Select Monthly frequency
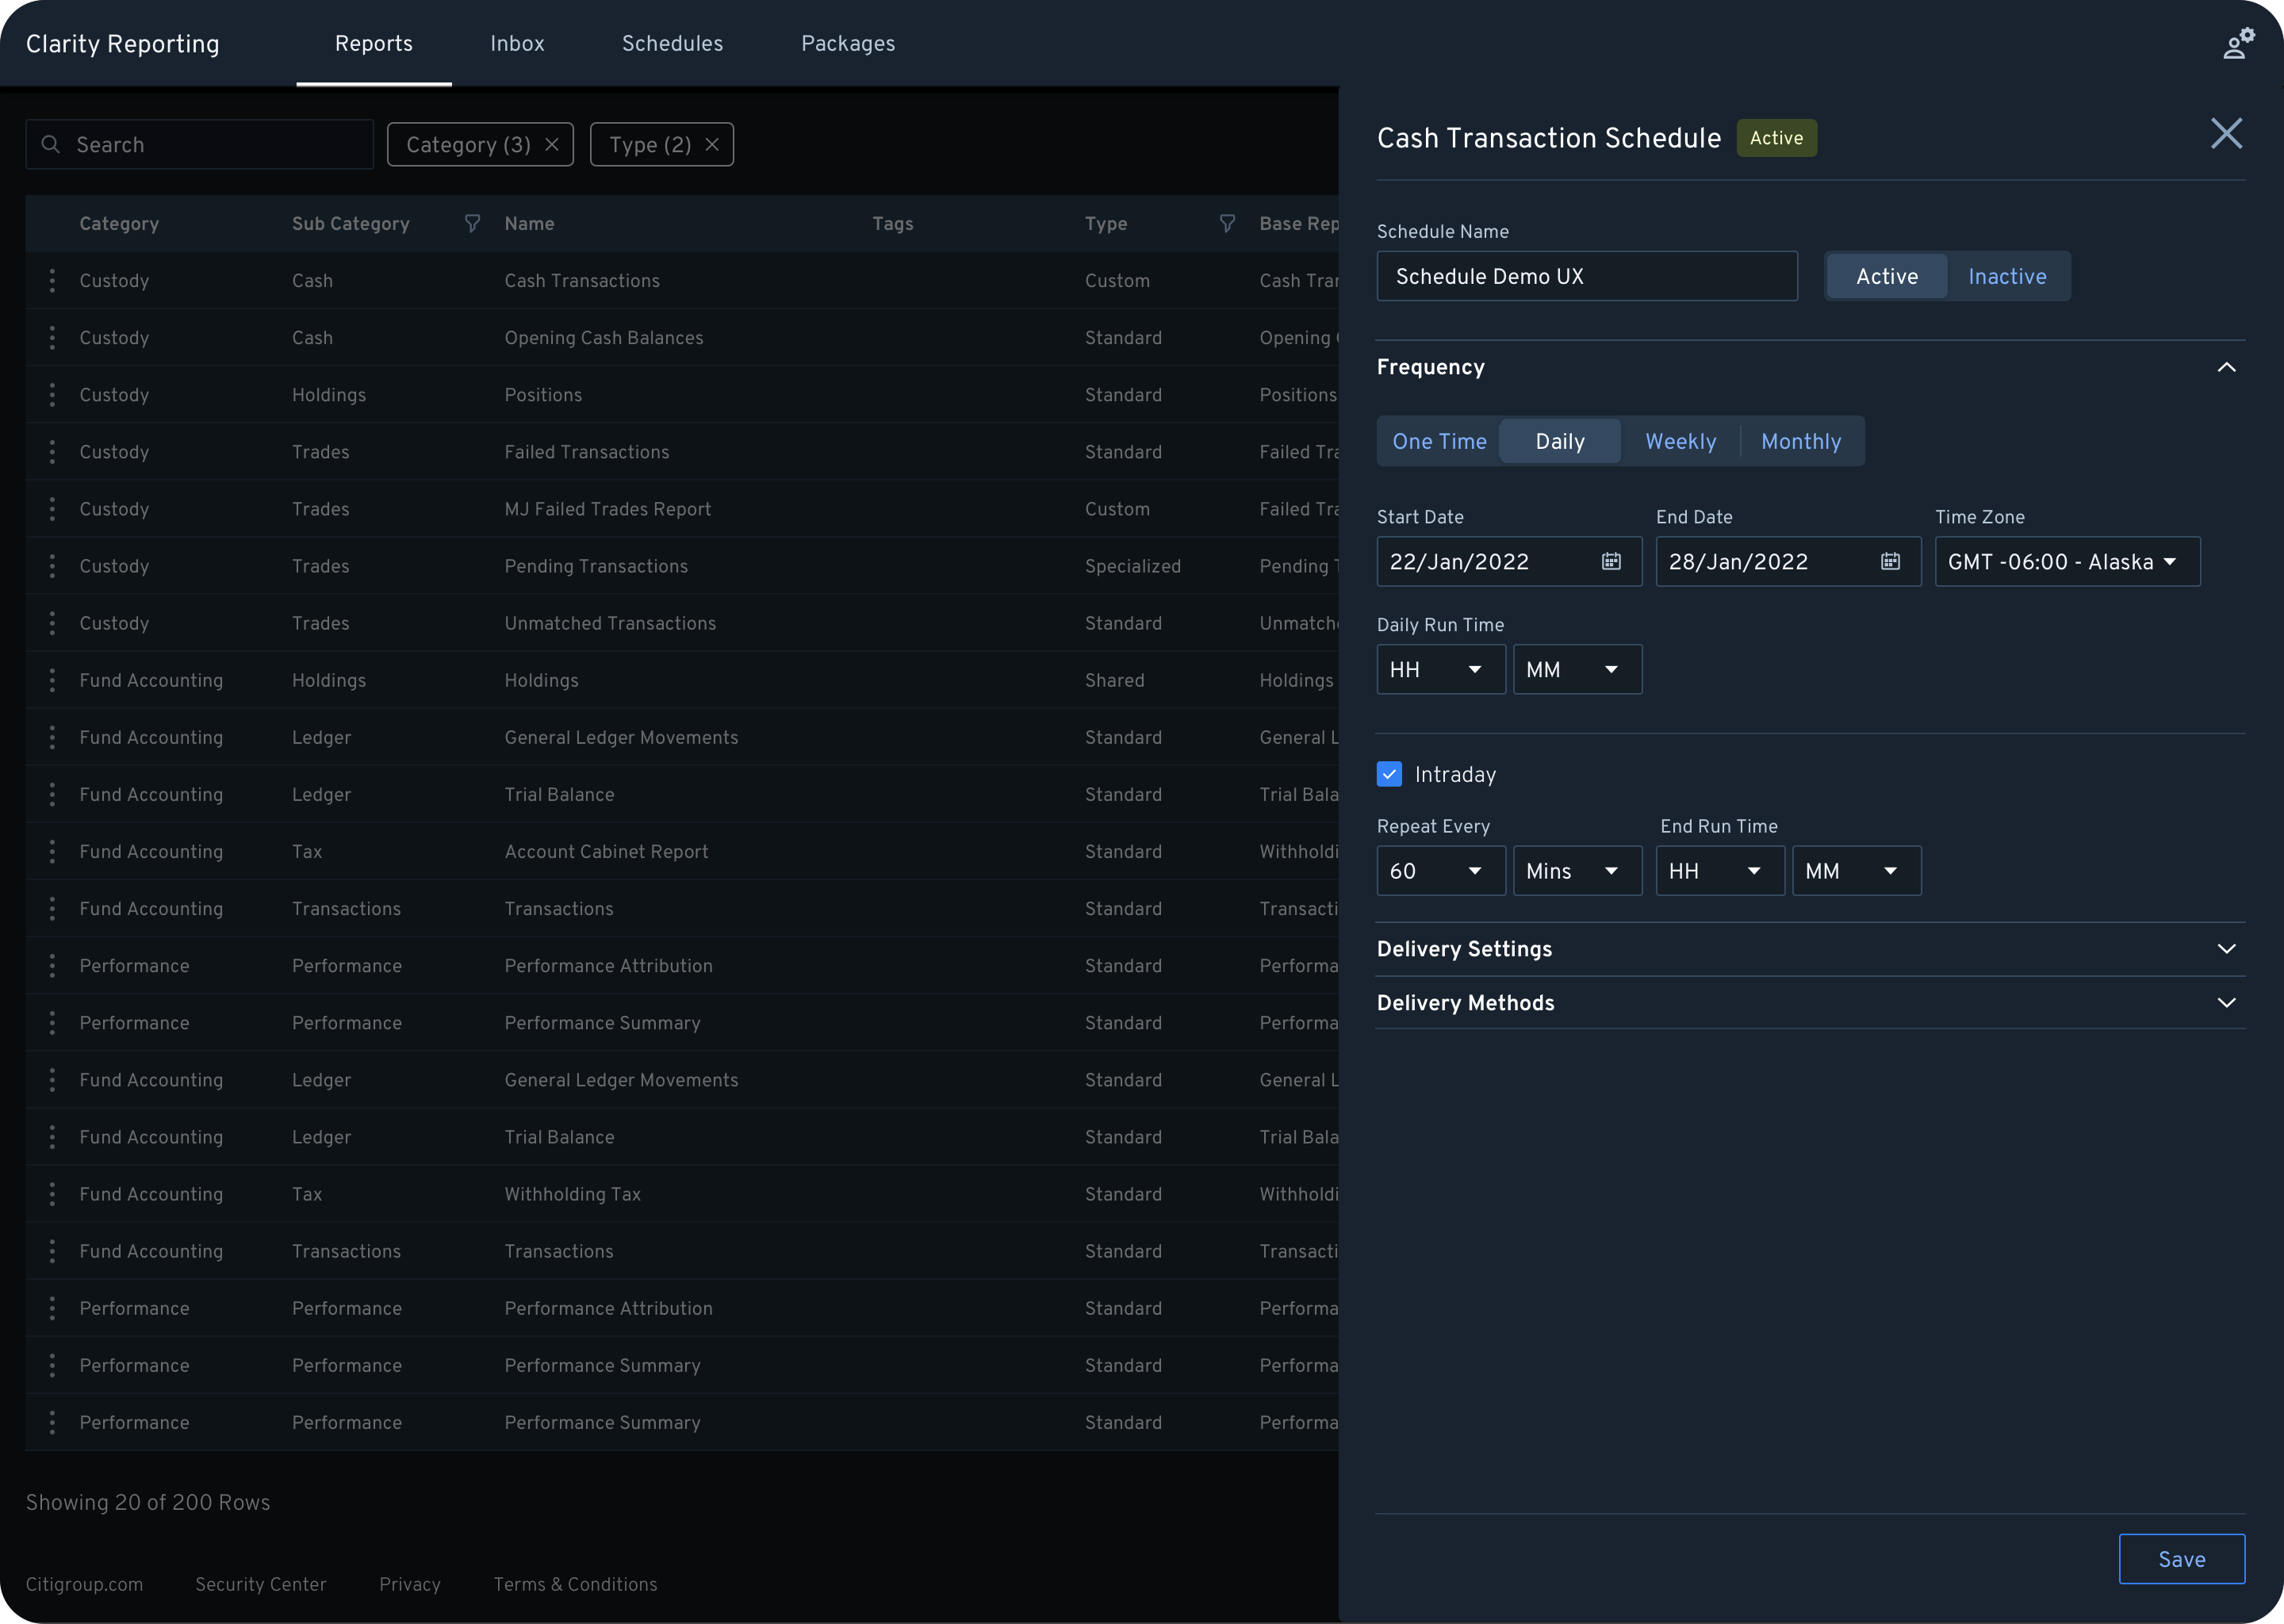 click(1801, 441)
